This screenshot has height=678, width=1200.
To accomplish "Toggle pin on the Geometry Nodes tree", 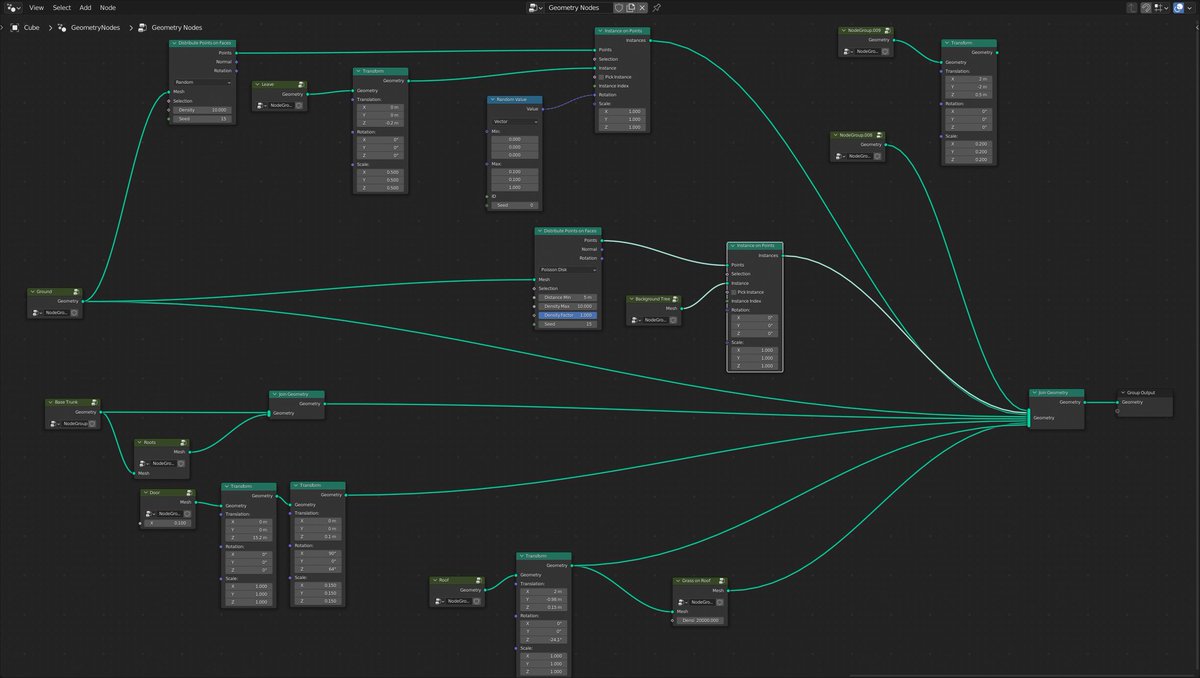I will pyautogui.click(x=657, y=7).
